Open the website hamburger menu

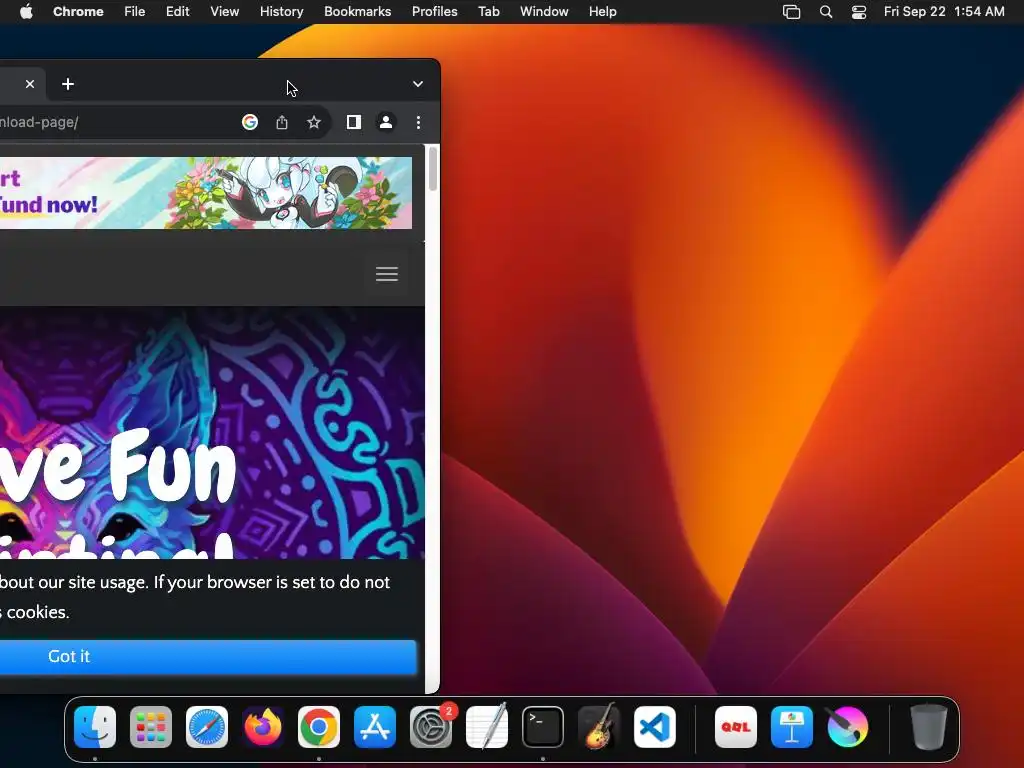[387, 274]
